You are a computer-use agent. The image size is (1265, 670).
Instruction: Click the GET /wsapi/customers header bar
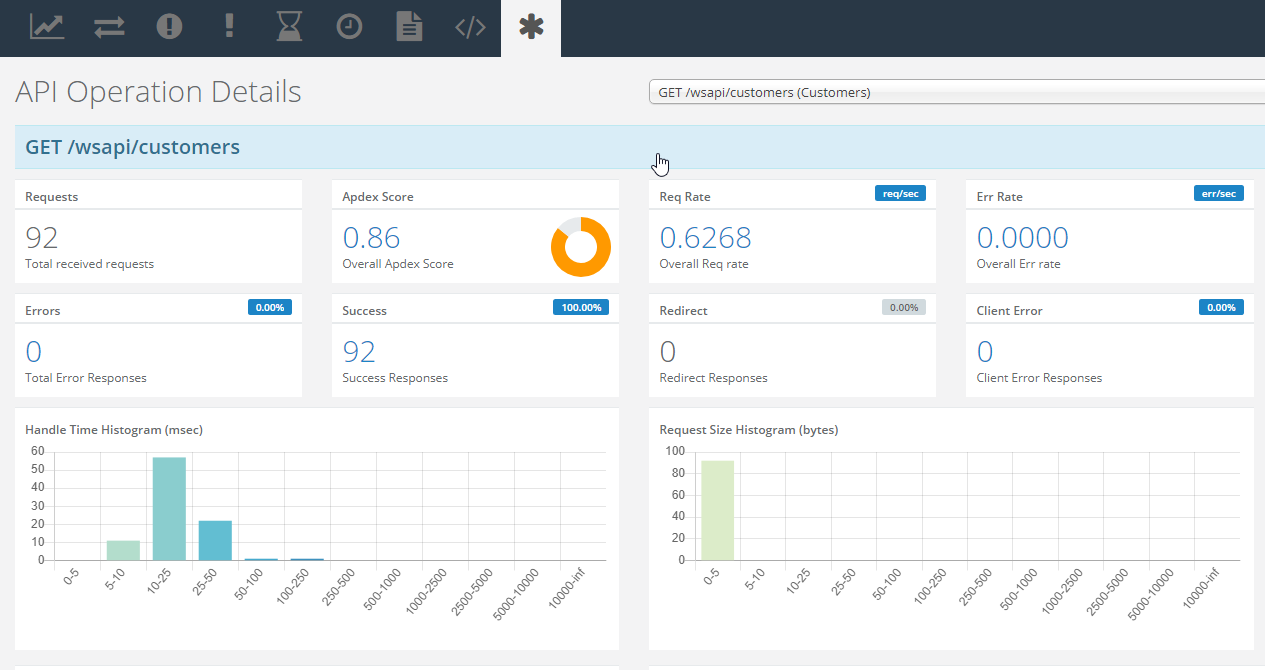(640, 147)
